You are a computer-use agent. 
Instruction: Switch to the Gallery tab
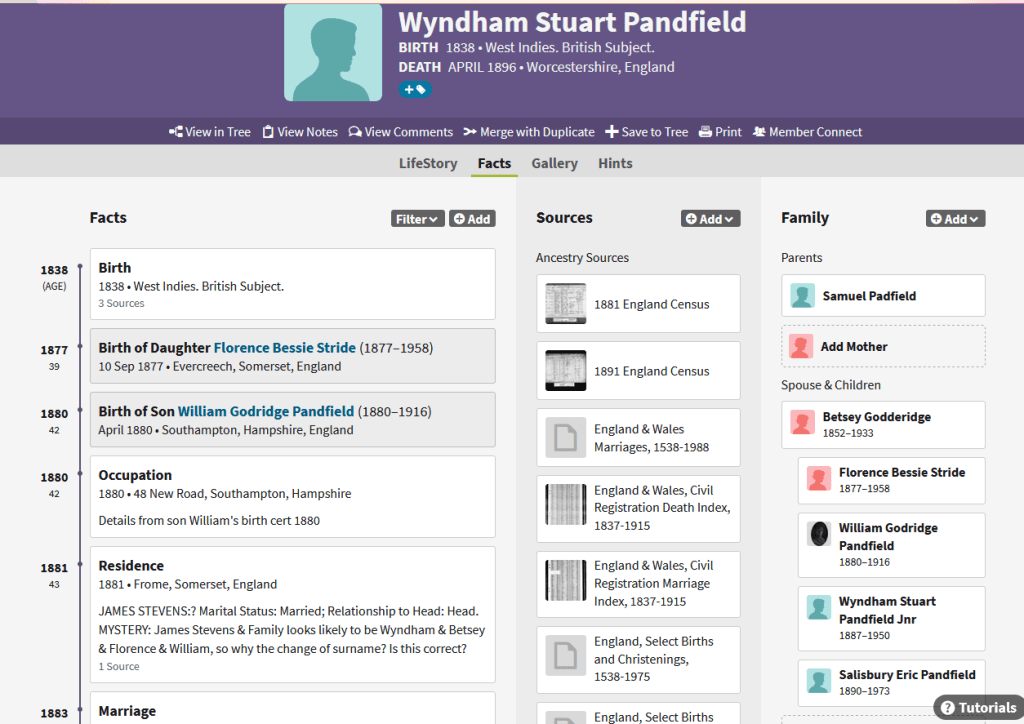click(554, 163)
